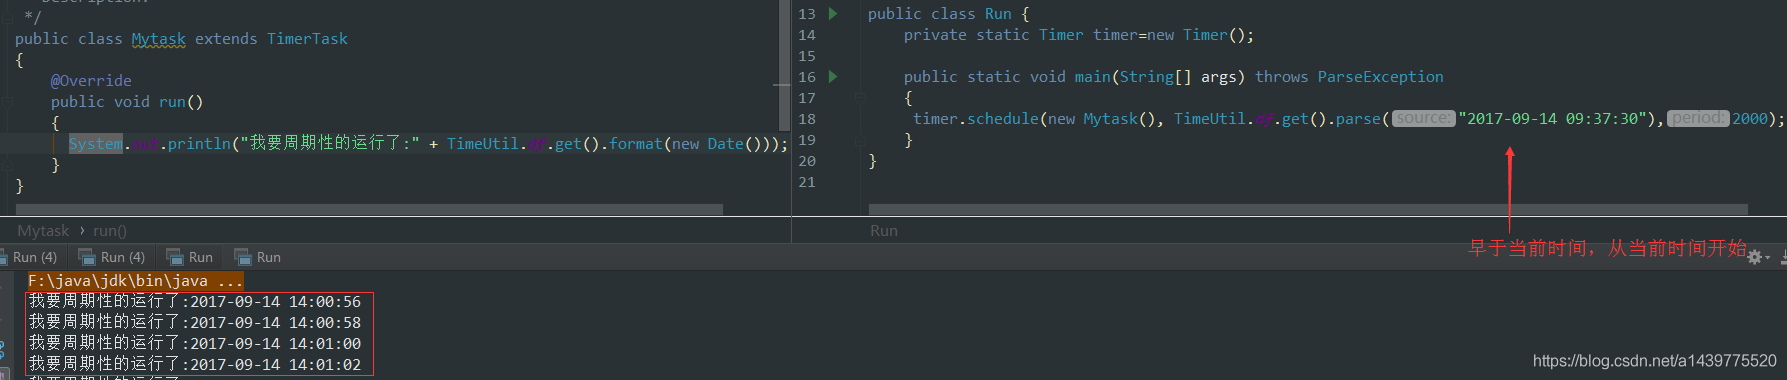
Task: Click timer.schedule method call
Action: point(976,119)
